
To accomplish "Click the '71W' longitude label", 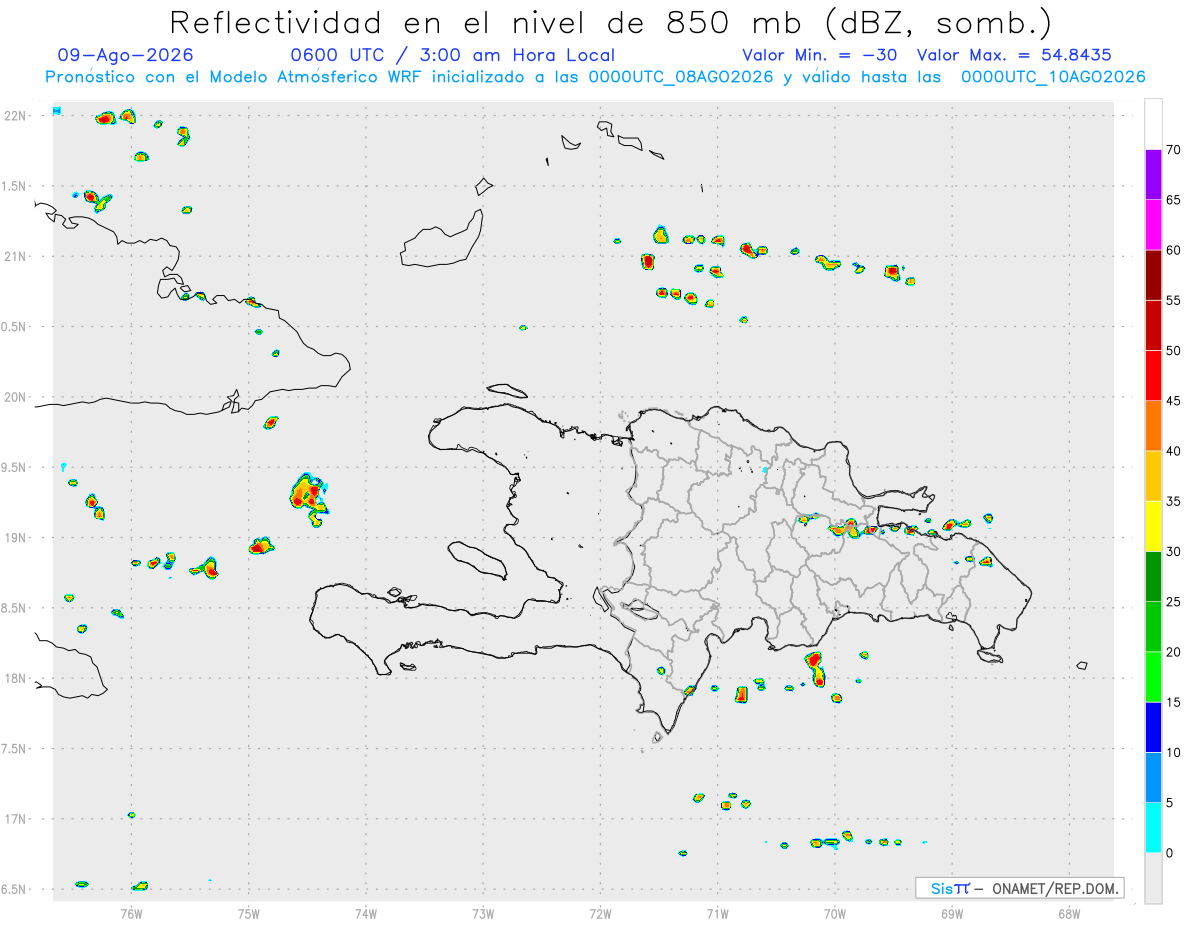I will pos(717,913).
